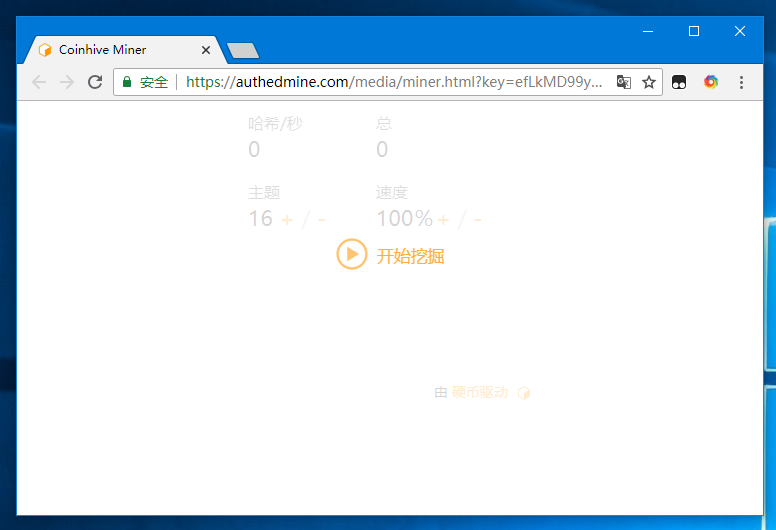This screenshot has height=530, width=776.
Task: Click the 开始挖掘 start mining text
Action: pos(410,256)
